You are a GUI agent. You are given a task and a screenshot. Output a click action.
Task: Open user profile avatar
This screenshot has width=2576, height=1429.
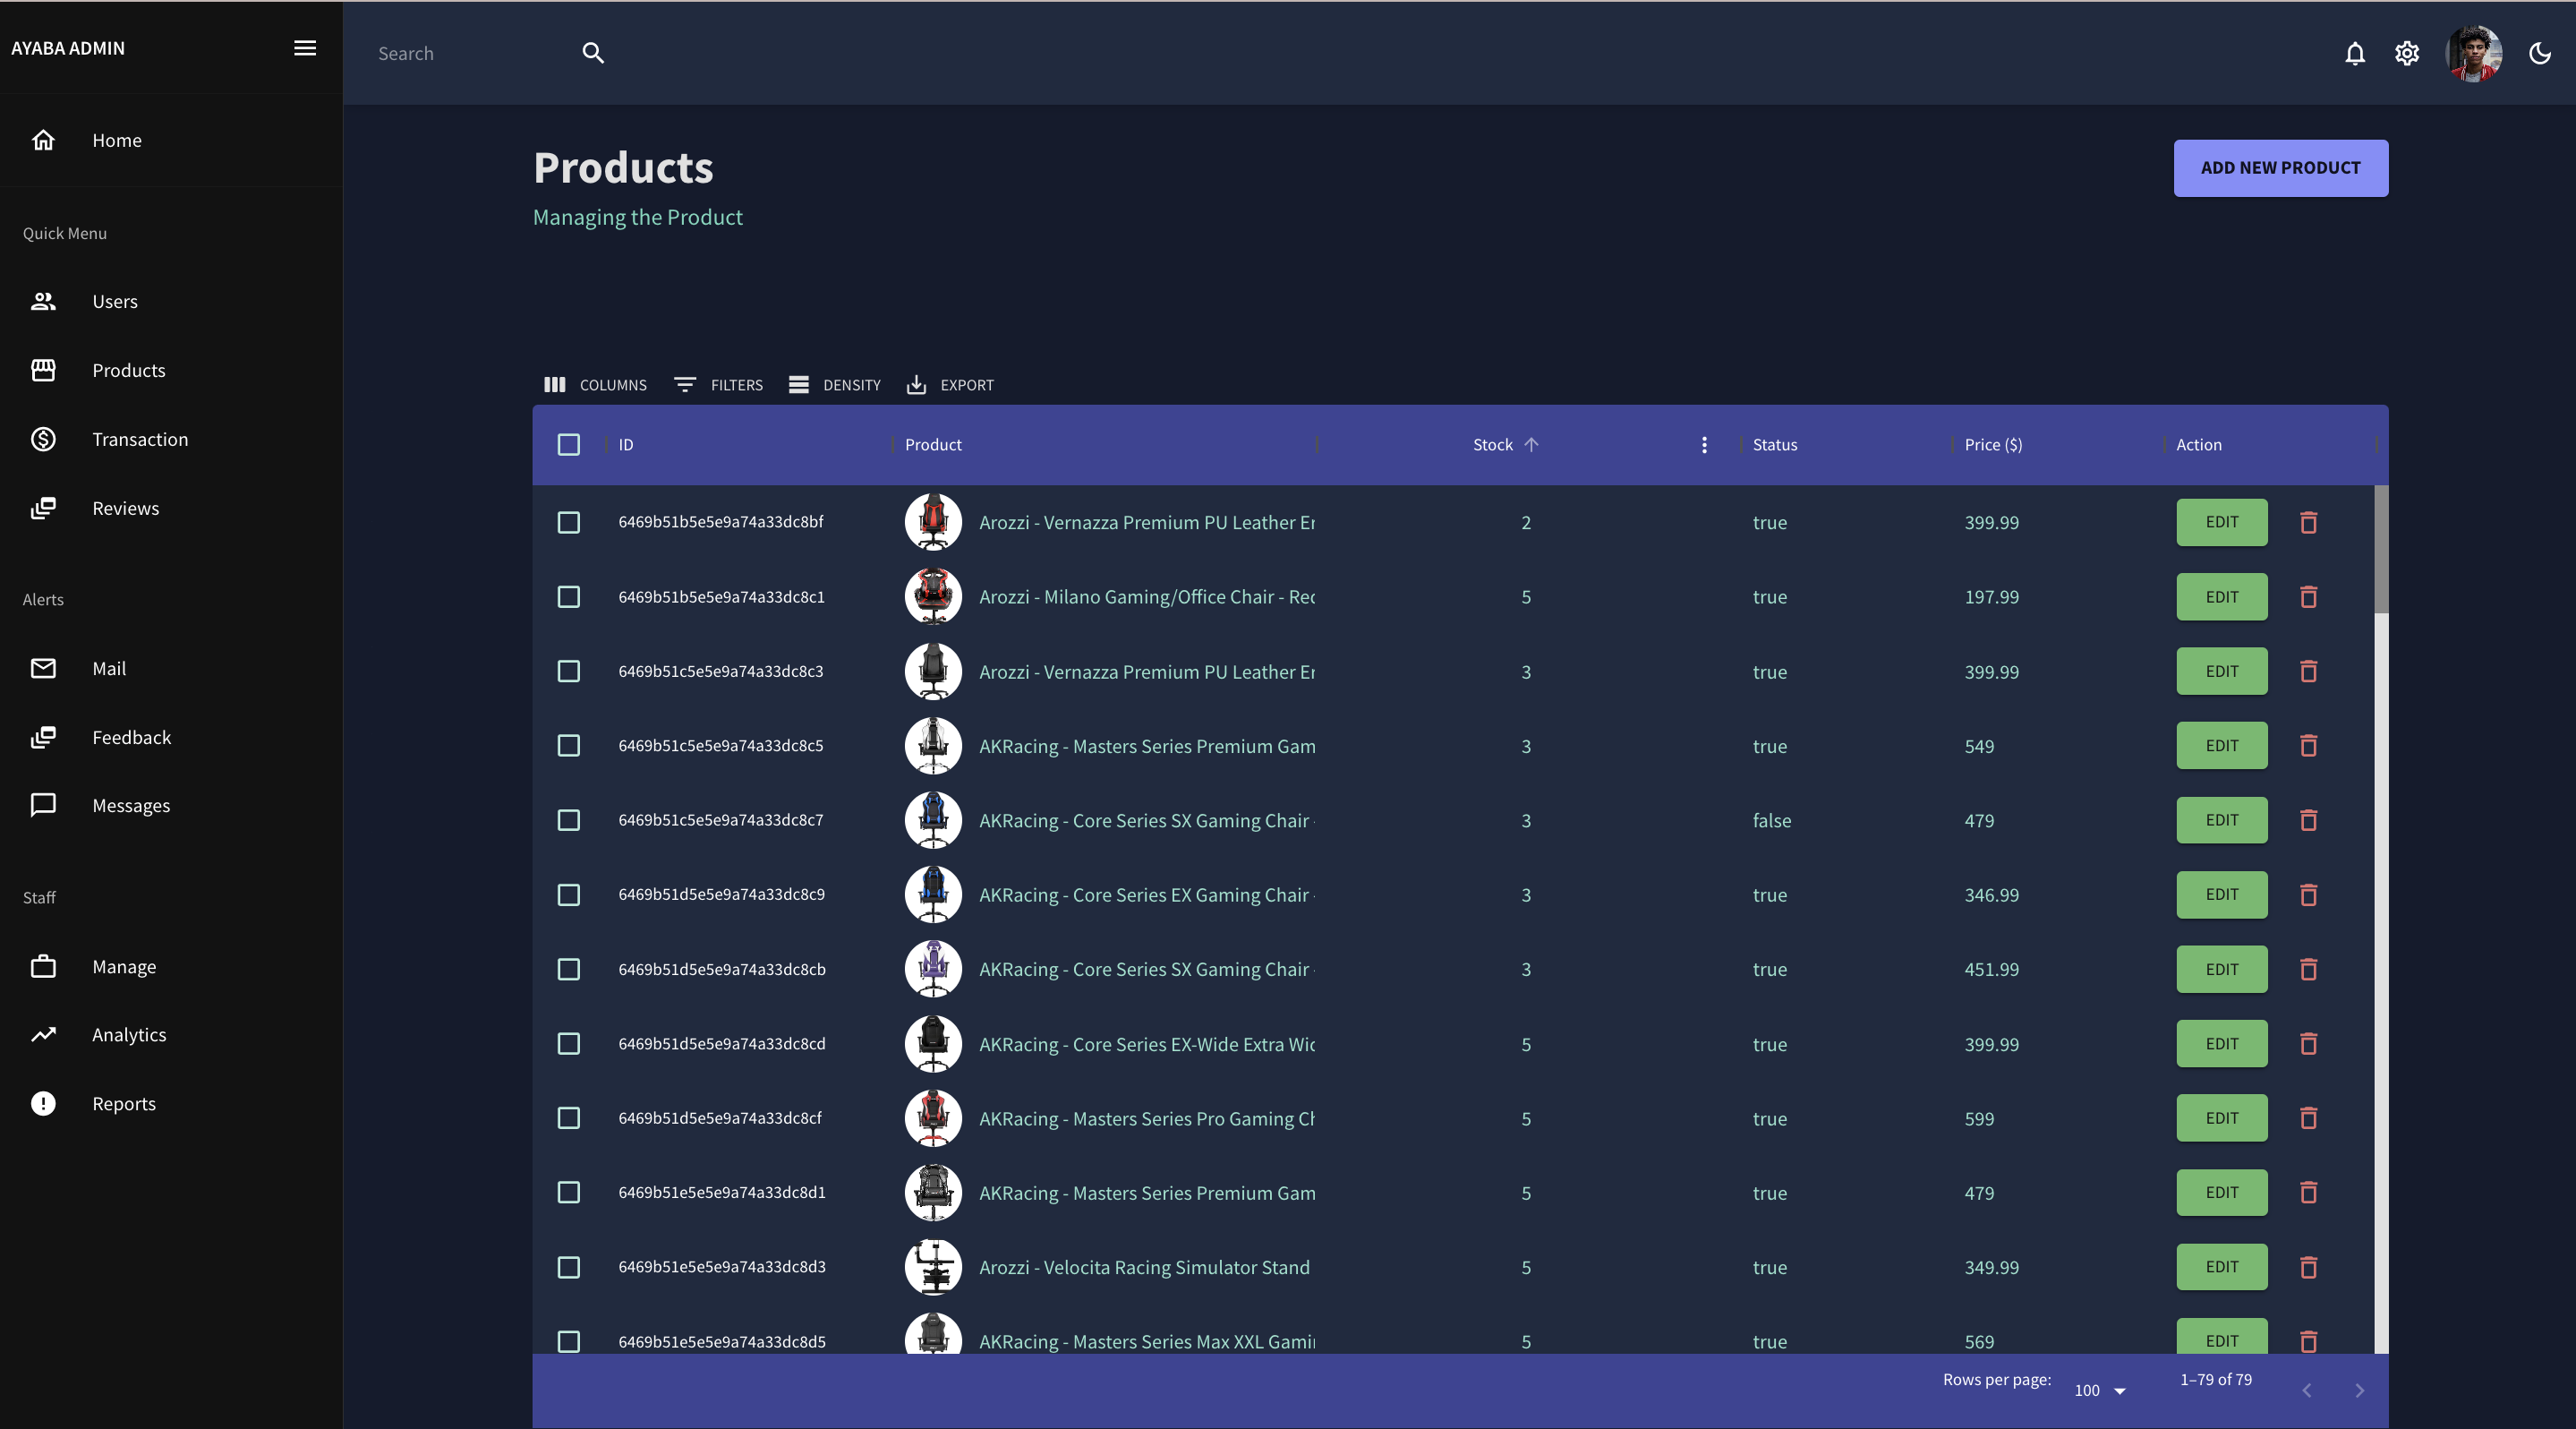tap(2474, 53)
